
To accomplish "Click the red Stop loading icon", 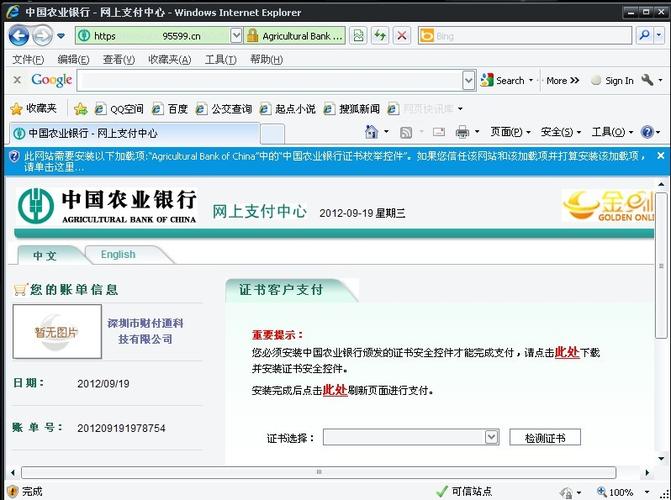I will click(401, 36).
